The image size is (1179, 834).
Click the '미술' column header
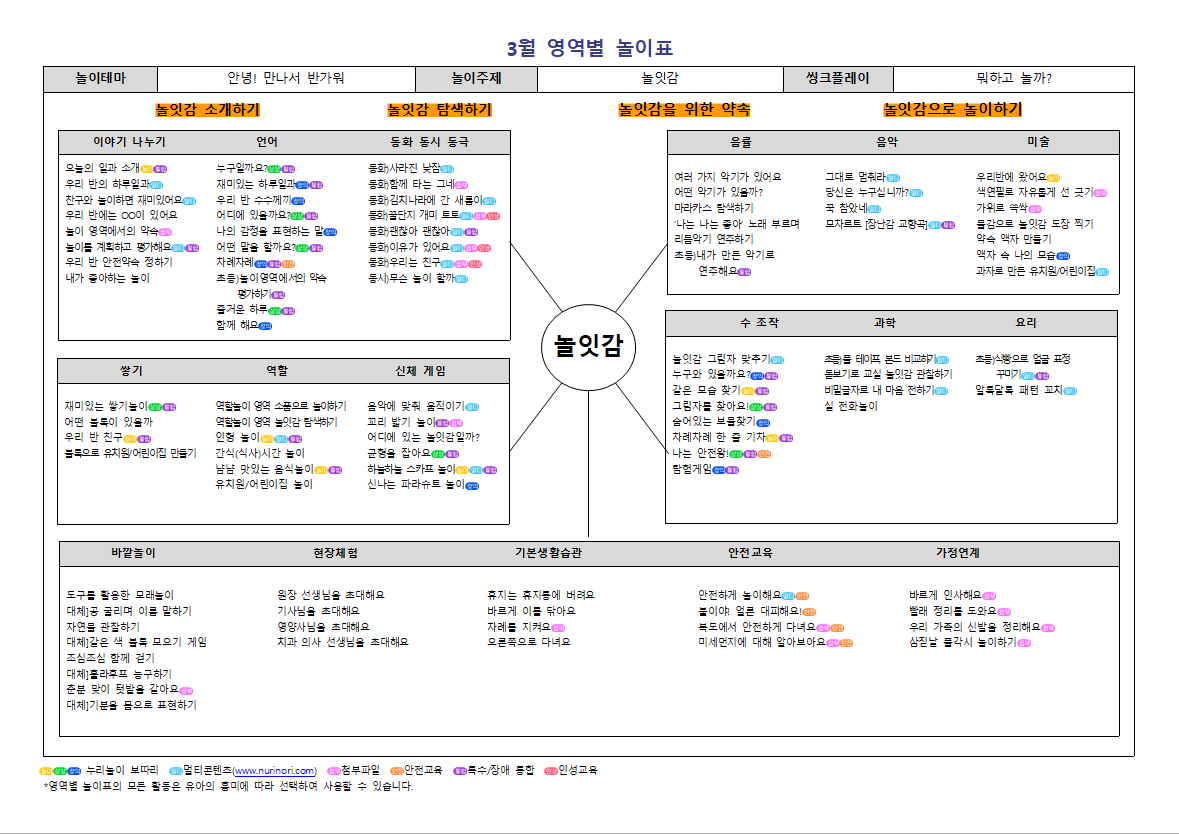1038,142
